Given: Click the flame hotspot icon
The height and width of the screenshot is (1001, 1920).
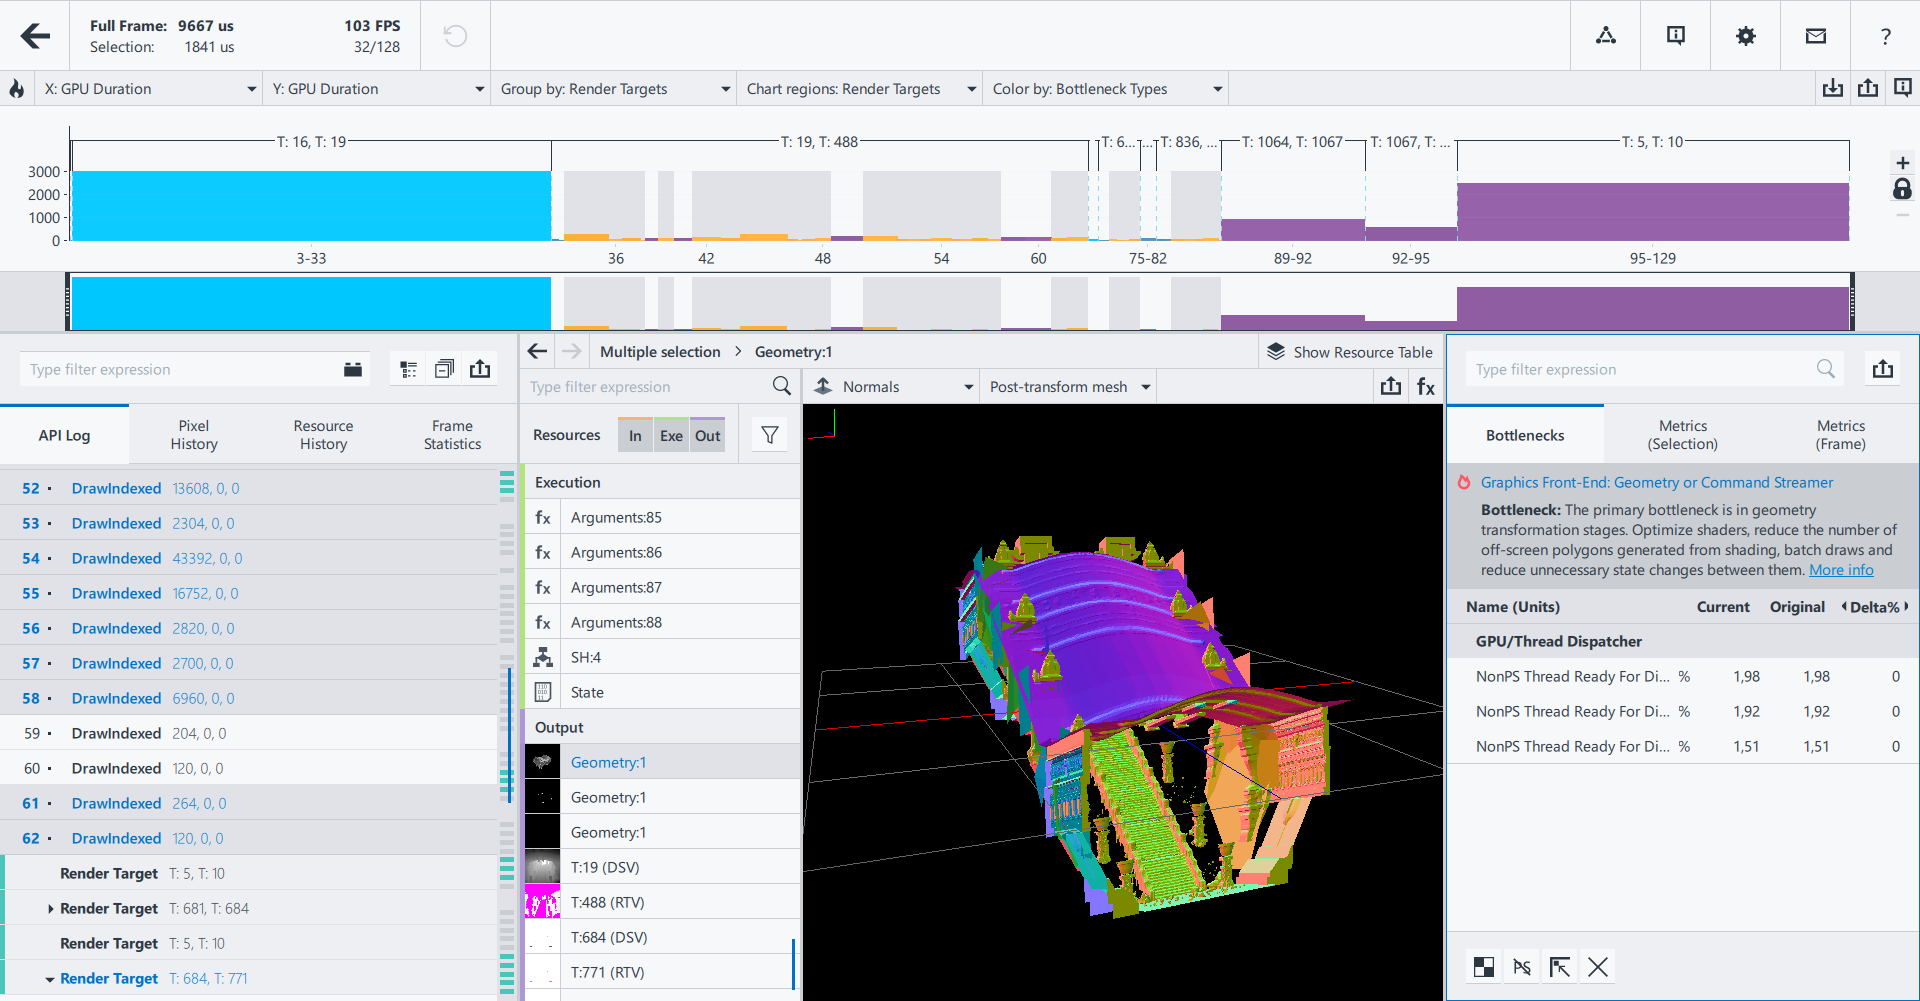Looking at the screenshot, I should pos(17,89).
